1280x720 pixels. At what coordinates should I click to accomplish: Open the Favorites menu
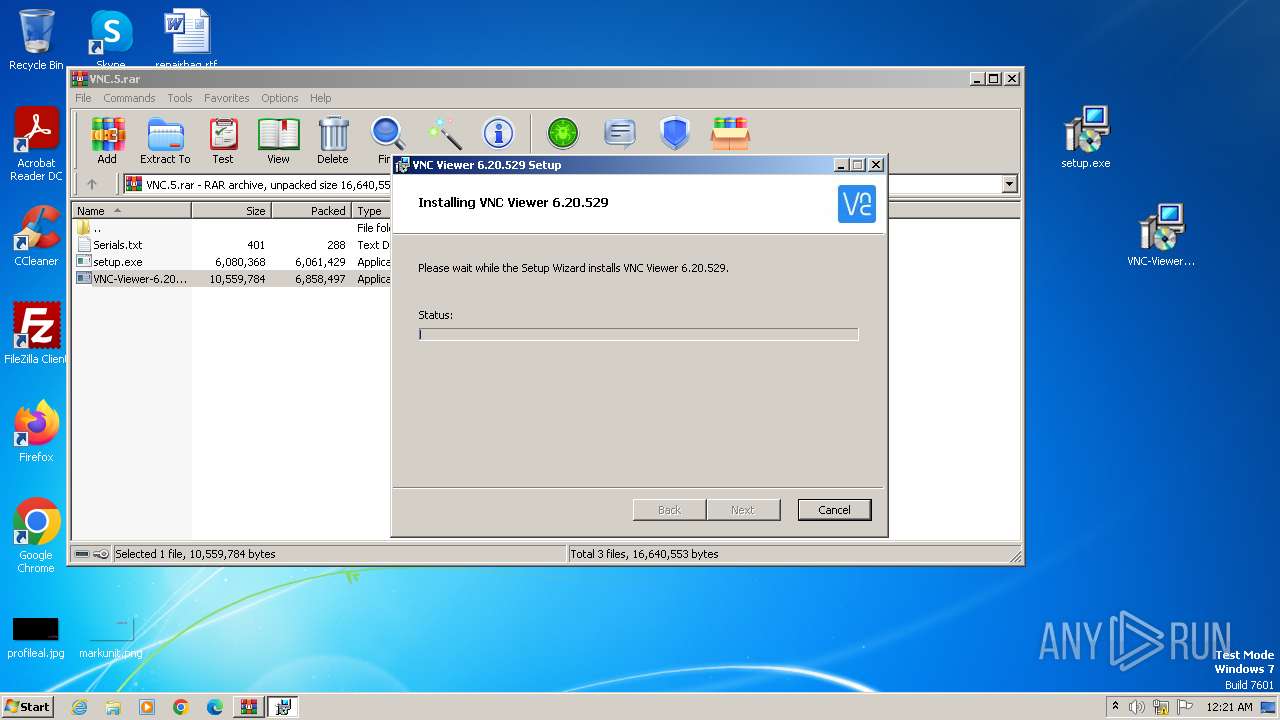pos(227,98)
